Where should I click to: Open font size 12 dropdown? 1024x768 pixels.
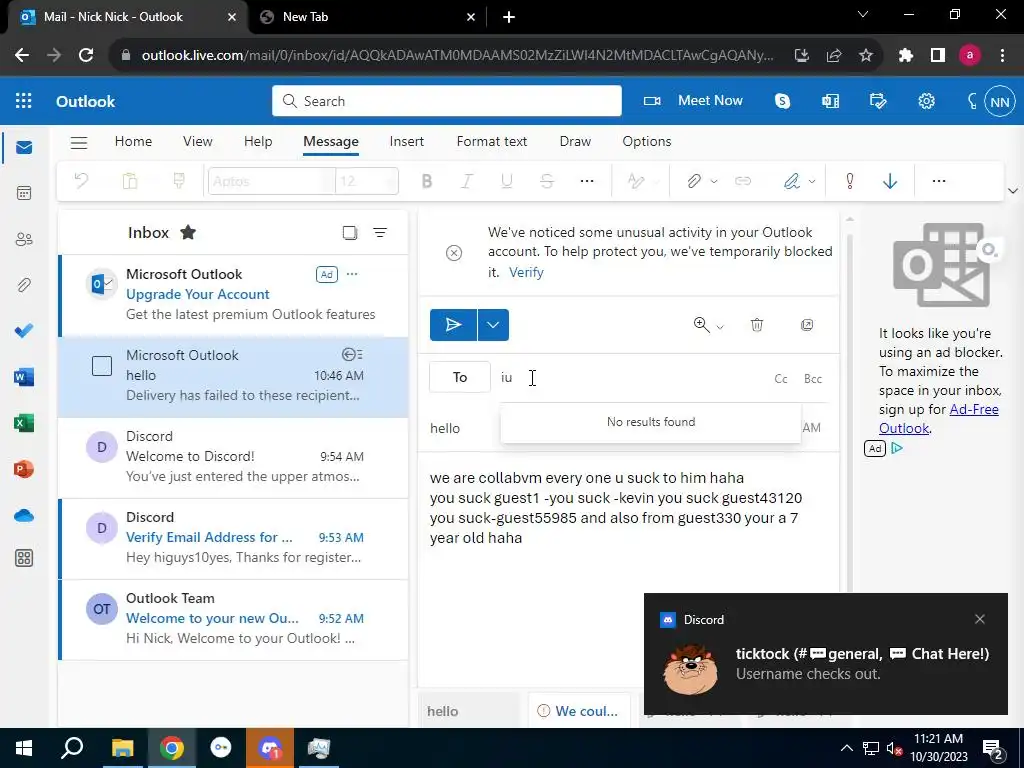point(366,181)
